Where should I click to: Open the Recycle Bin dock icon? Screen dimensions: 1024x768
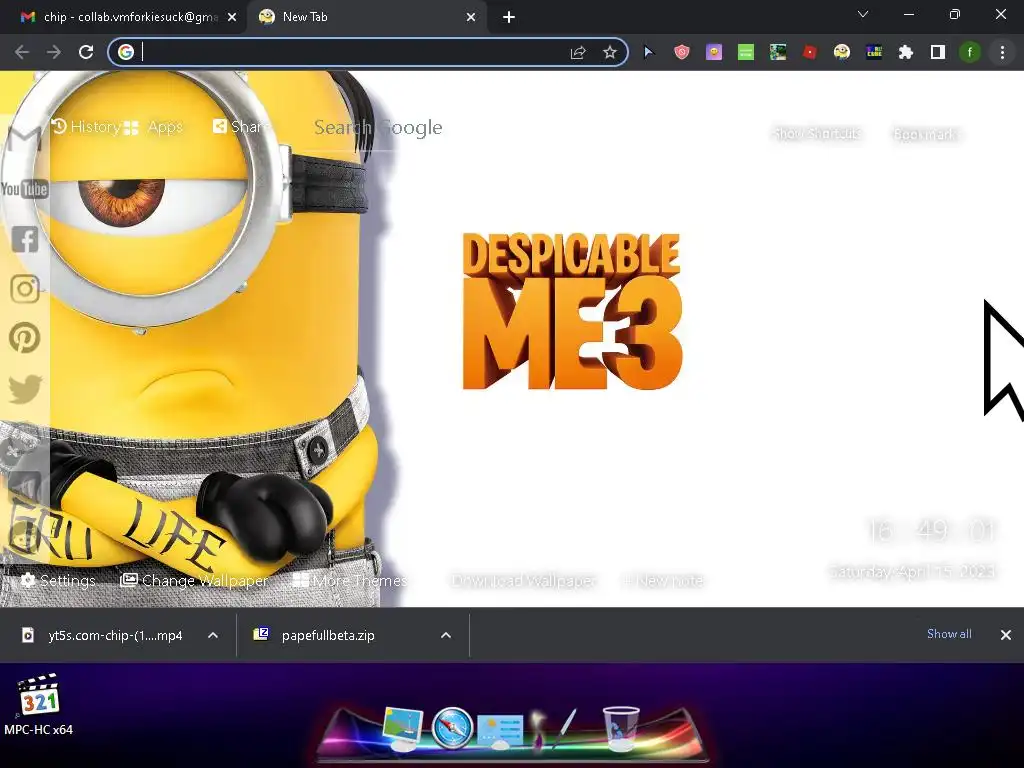[620, 728]
